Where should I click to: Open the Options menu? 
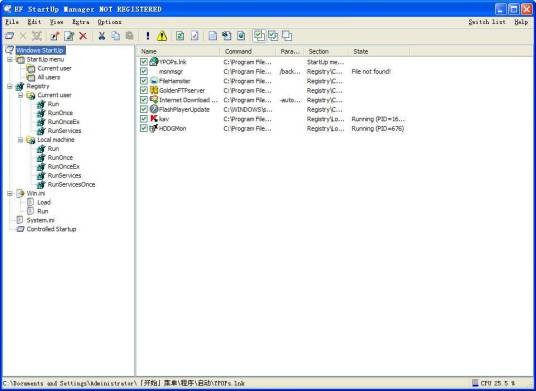(x=109, y=22)
